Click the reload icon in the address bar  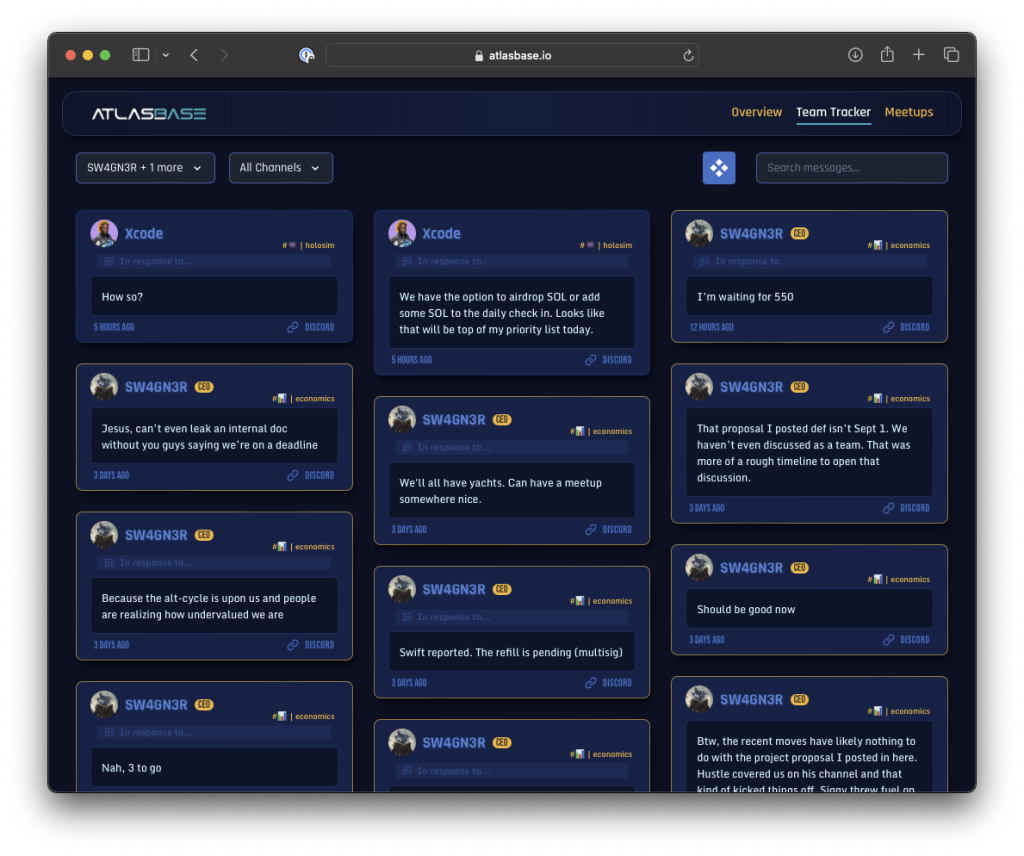(x=689, y=55)
